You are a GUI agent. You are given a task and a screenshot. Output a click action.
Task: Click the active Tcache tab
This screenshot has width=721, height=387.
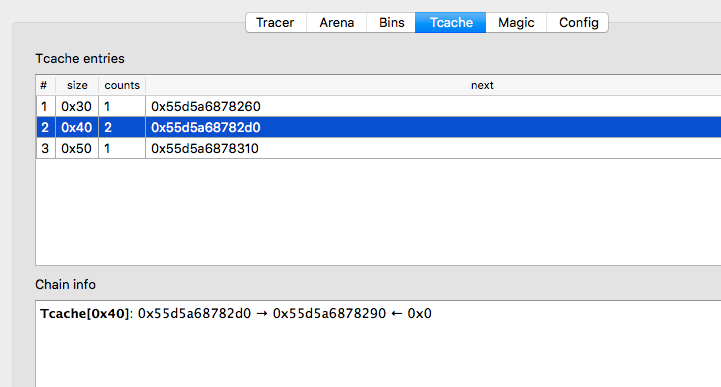(451, 23)
